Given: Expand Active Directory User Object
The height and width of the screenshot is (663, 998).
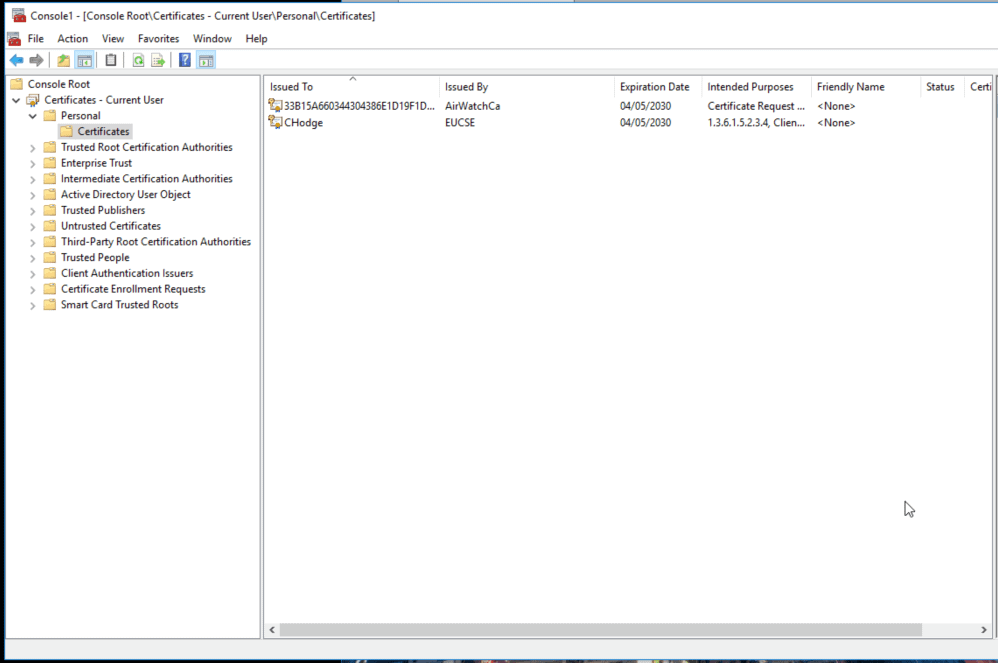Looking at the screenshot, I should 32,195.
